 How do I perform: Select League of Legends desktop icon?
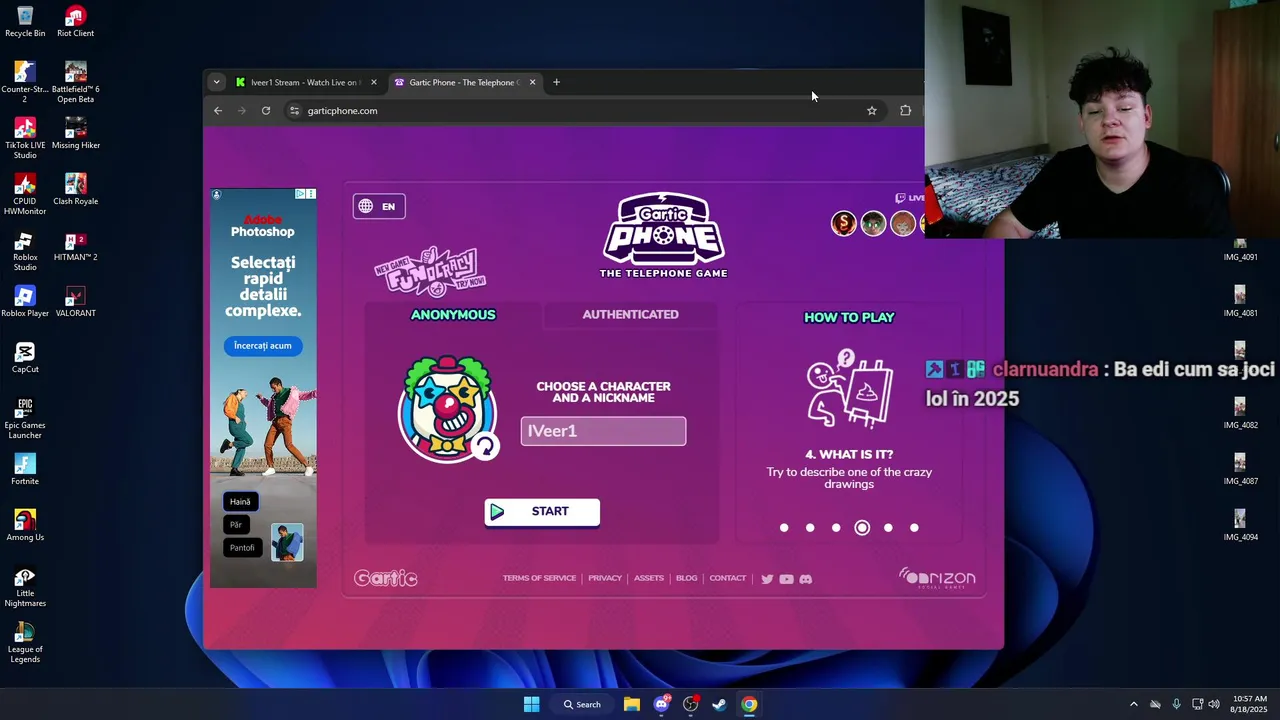[x=25, y=644]
